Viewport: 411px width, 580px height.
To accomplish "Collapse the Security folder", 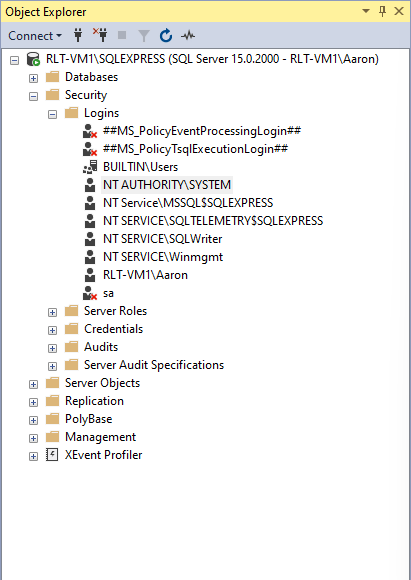I will pyautogui.click(x=33, y=96).
